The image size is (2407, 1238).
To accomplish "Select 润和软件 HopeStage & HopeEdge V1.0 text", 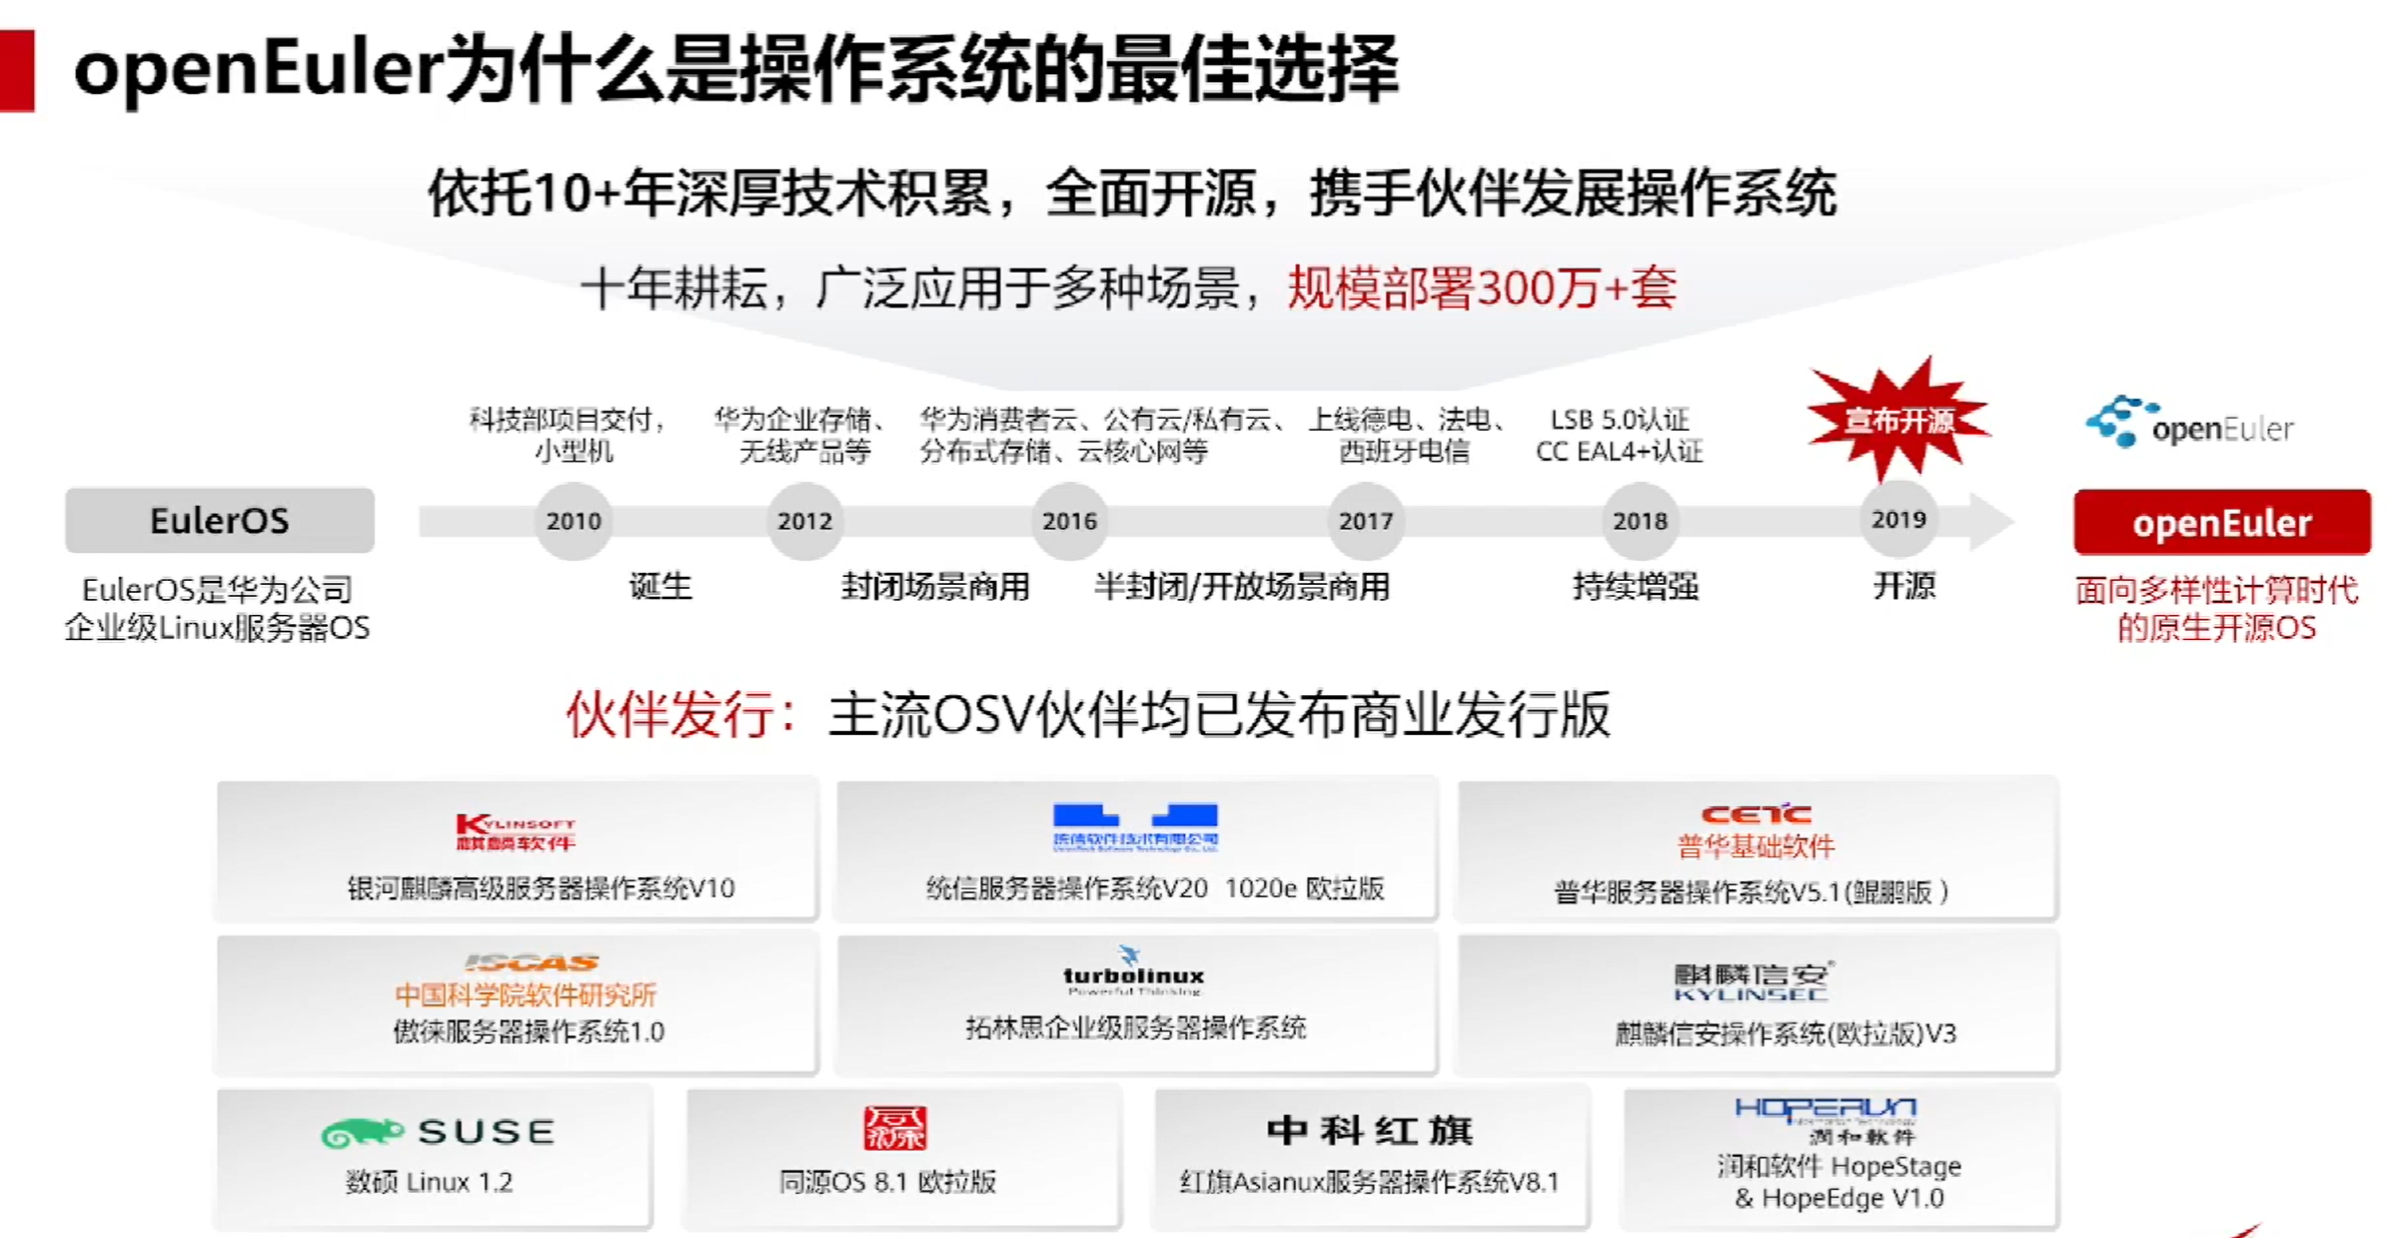I will (x=1839, y=1182).
